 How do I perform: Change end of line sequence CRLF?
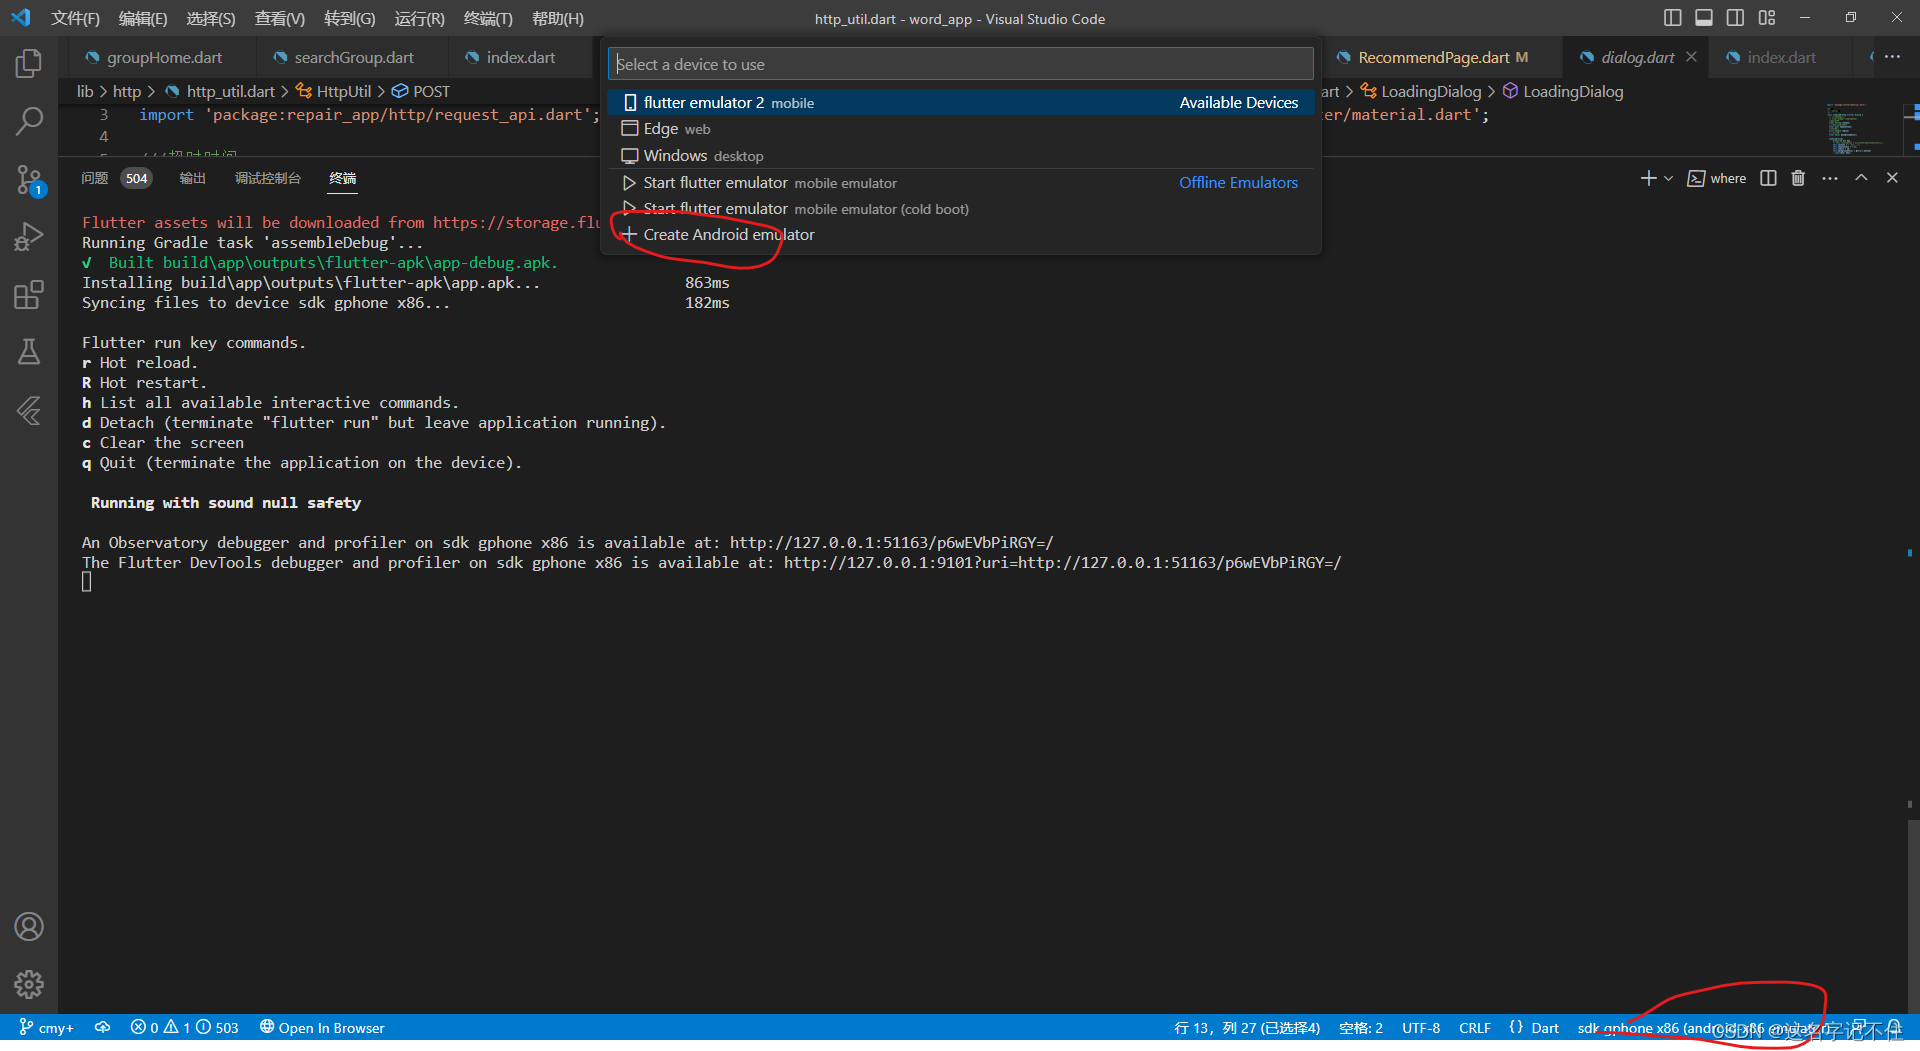[1475, 1028]
